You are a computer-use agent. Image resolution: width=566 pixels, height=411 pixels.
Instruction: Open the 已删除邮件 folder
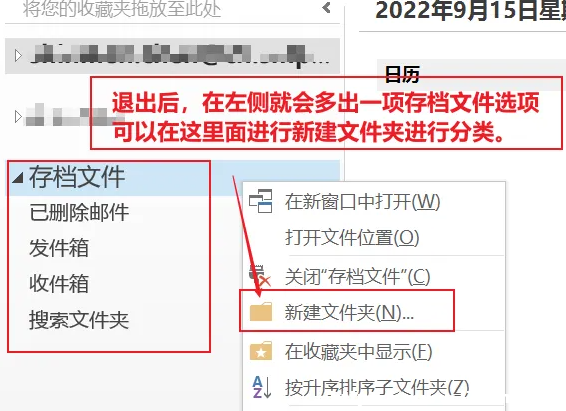pos(79,212)
